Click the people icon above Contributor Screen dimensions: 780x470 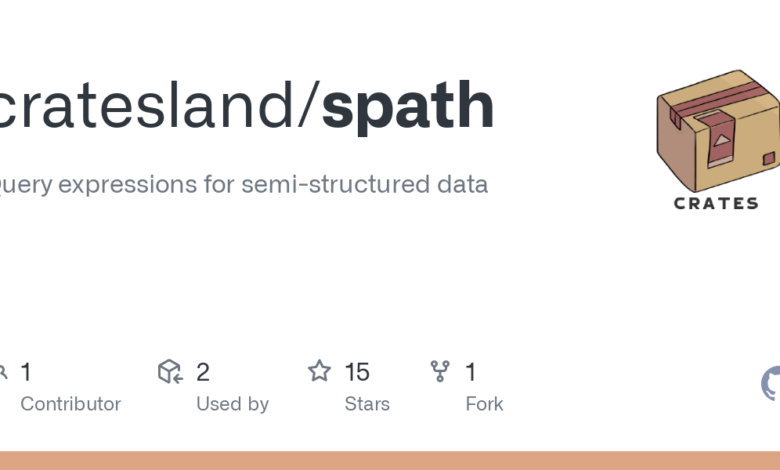pos(3,372)
